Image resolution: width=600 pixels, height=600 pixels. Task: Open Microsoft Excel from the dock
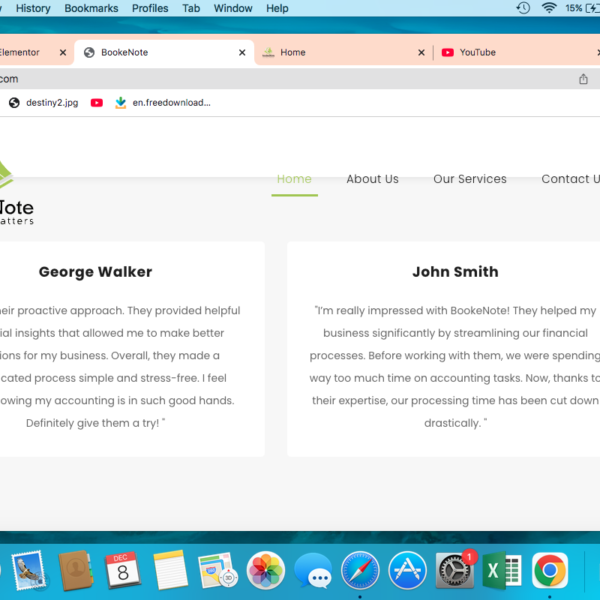click(502, 571)
